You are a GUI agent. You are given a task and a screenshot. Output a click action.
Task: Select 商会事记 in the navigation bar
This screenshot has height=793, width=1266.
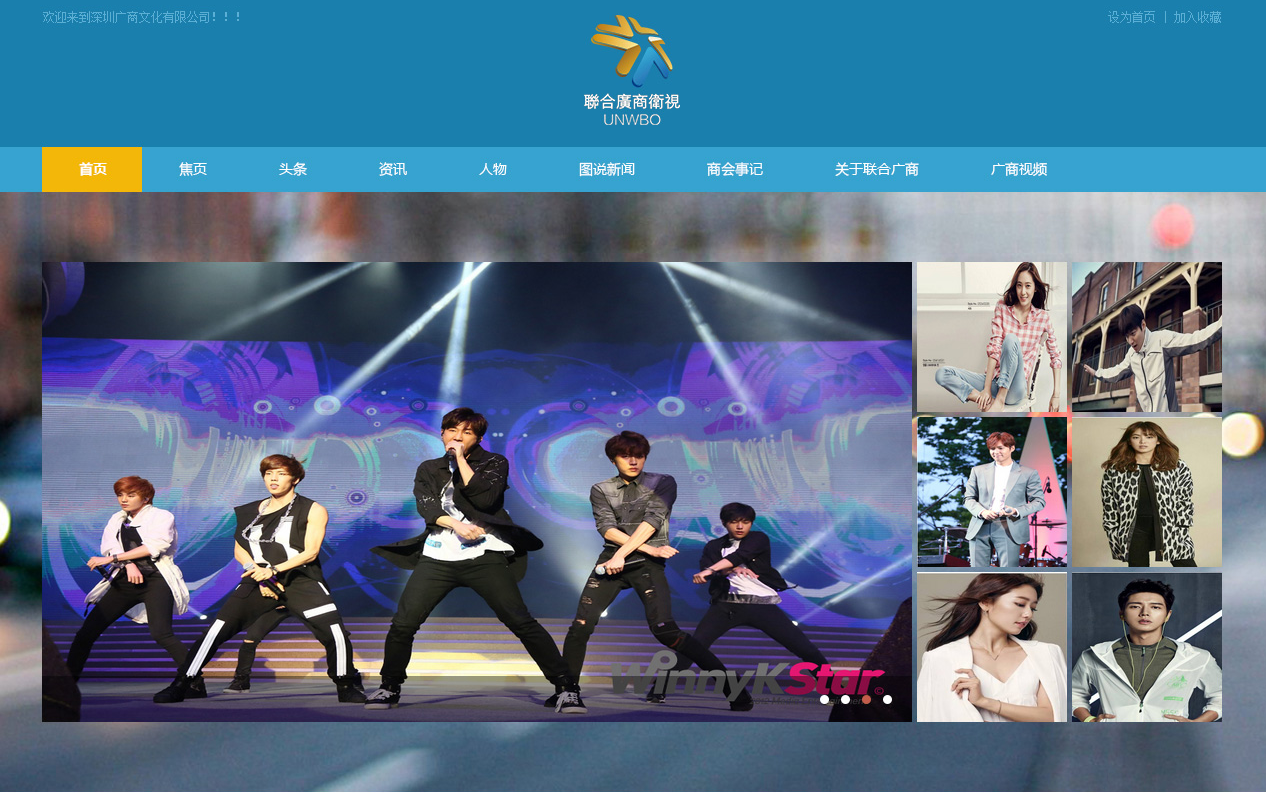point(734,169)
